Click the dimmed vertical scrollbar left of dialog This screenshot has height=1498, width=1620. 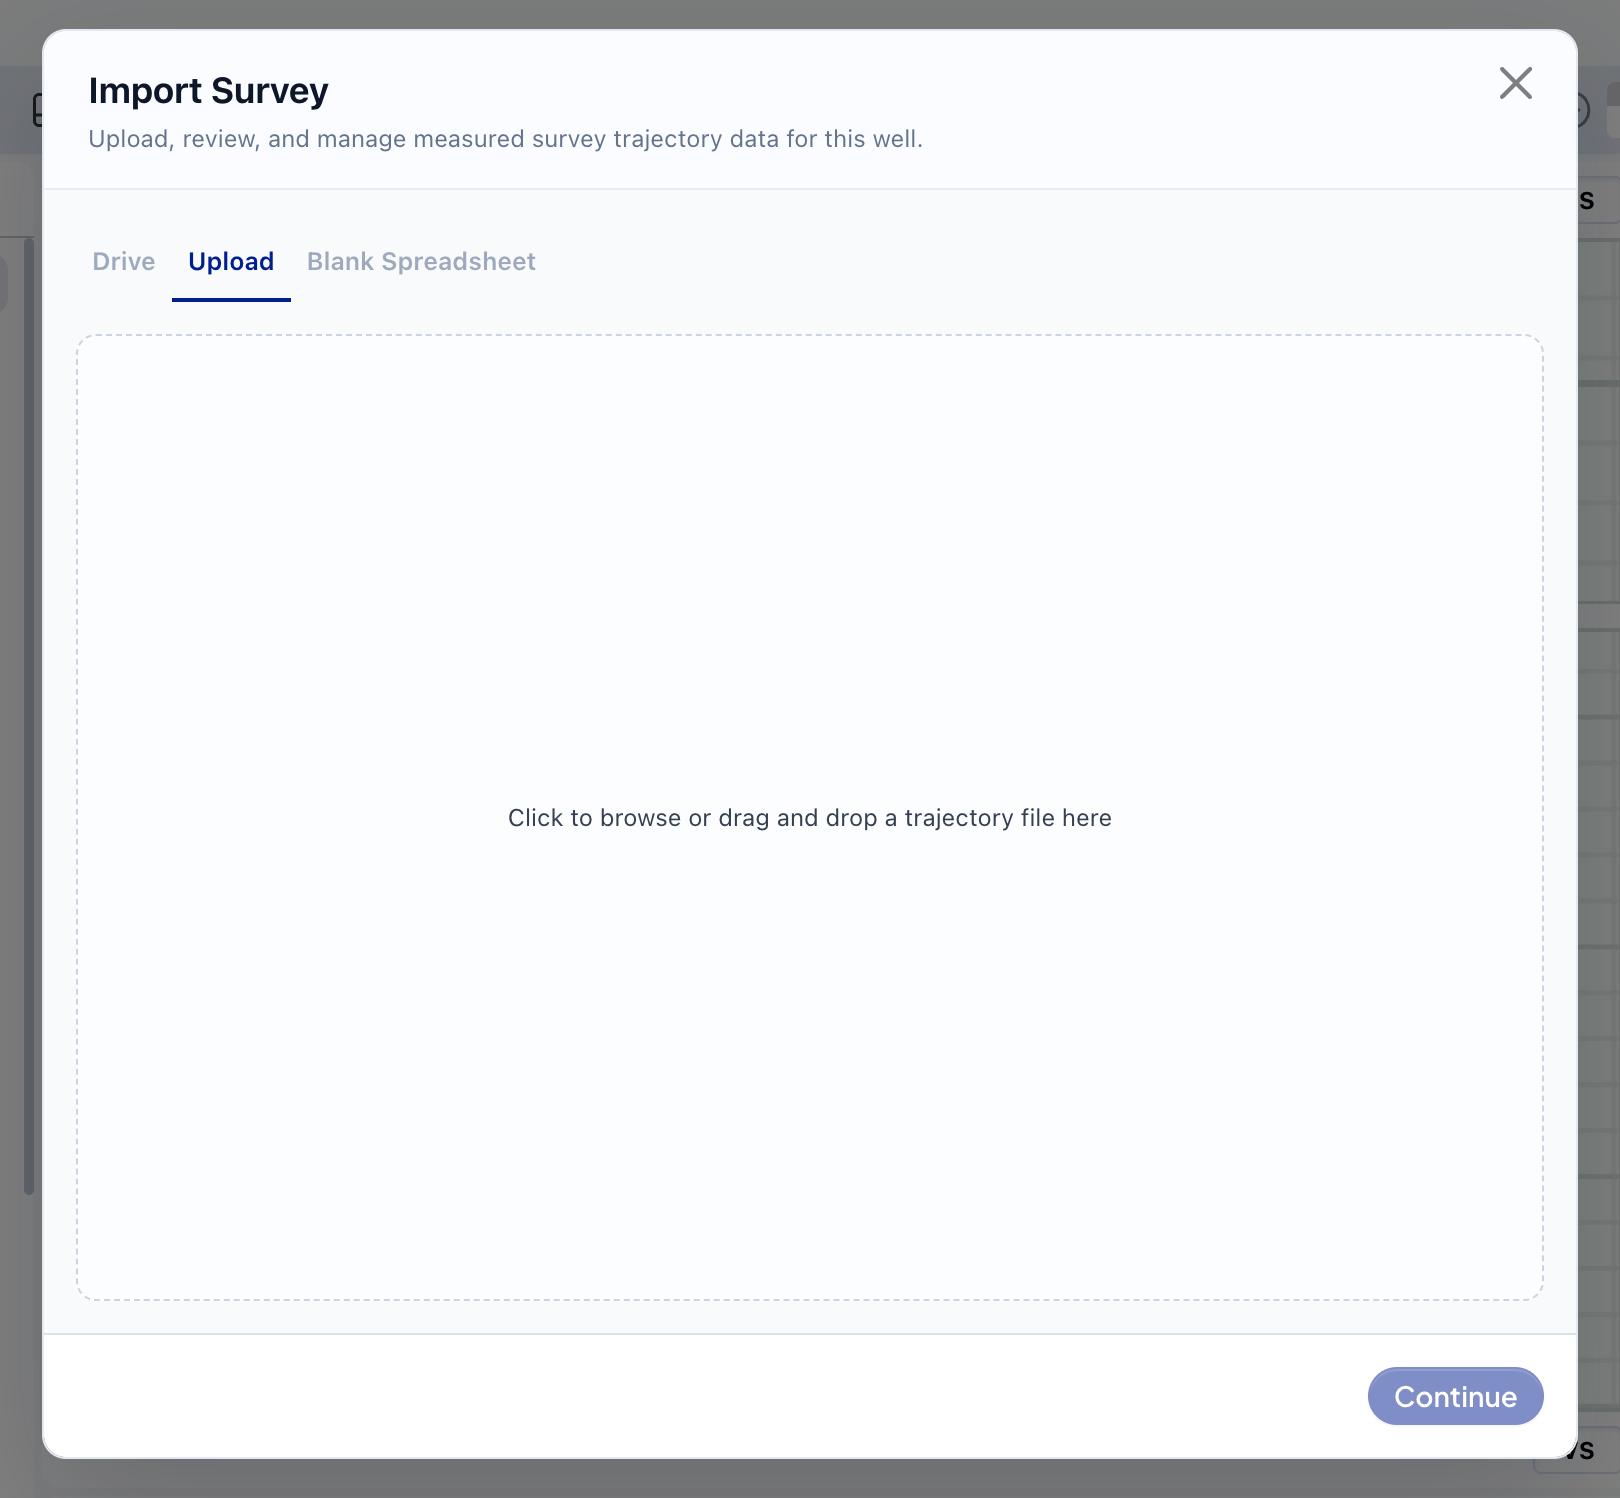point(29,716)
